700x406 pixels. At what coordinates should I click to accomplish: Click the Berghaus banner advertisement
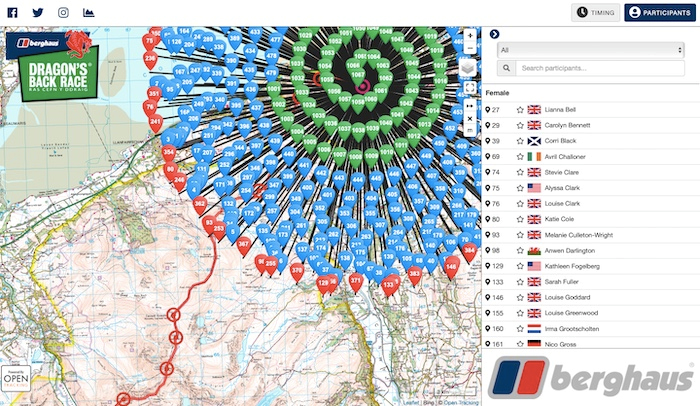point(590,377)
